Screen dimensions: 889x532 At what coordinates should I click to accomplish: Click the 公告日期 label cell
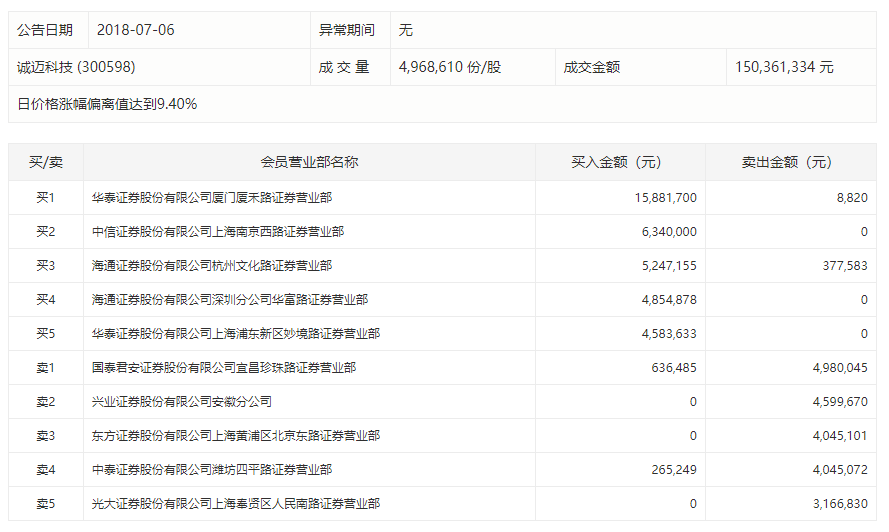pos(48,30)
